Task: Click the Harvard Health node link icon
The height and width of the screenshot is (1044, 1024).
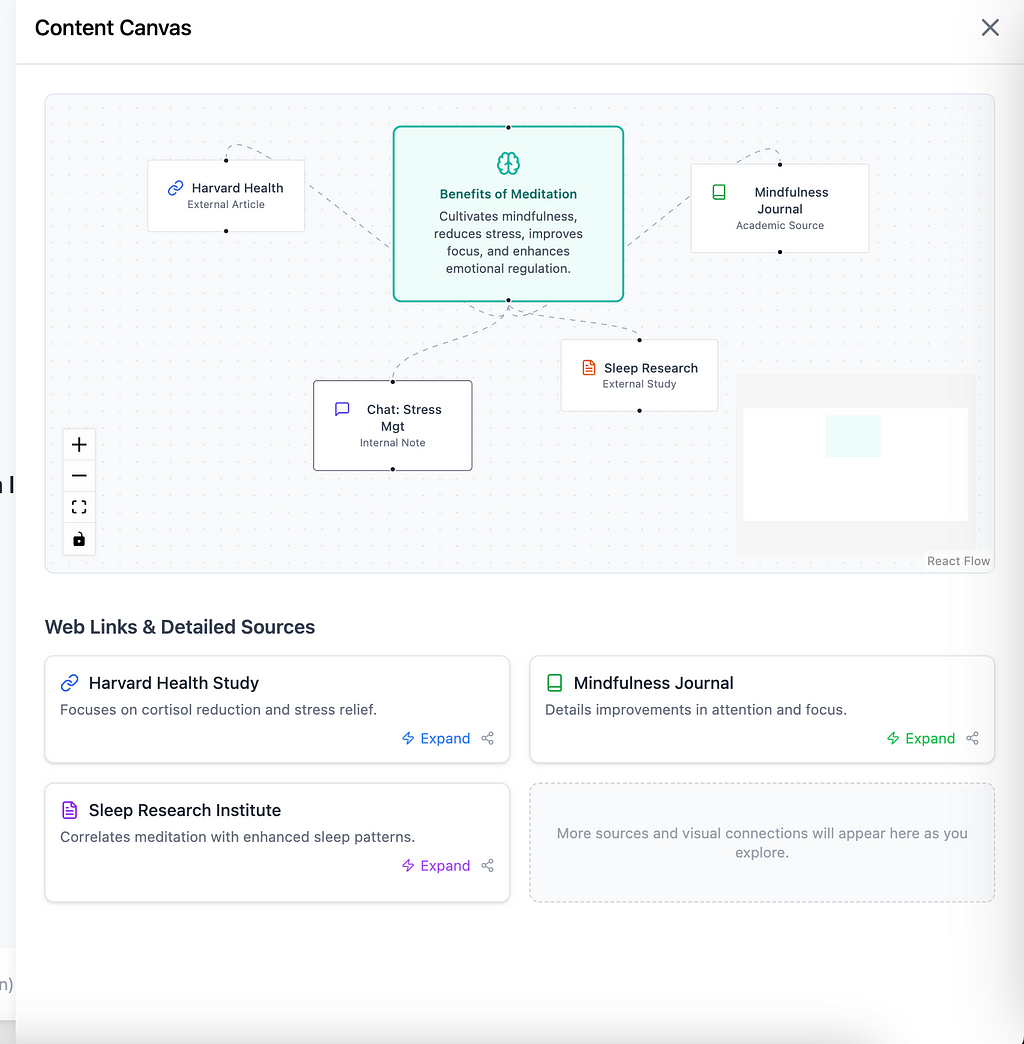Action: (175, 188)
